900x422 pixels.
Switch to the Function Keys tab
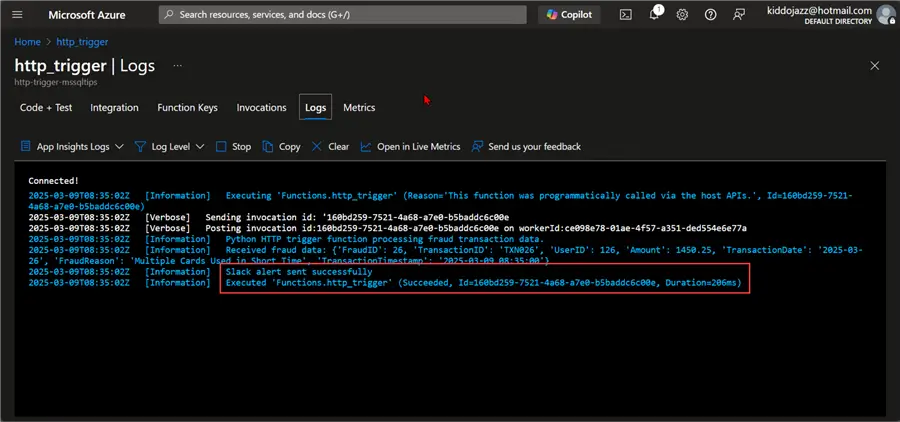tap(187, 107)
